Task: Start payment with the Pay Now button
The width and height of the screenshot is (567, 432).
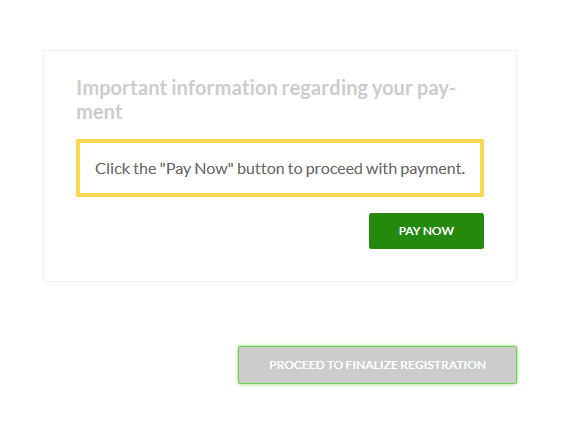Action: 426,231
